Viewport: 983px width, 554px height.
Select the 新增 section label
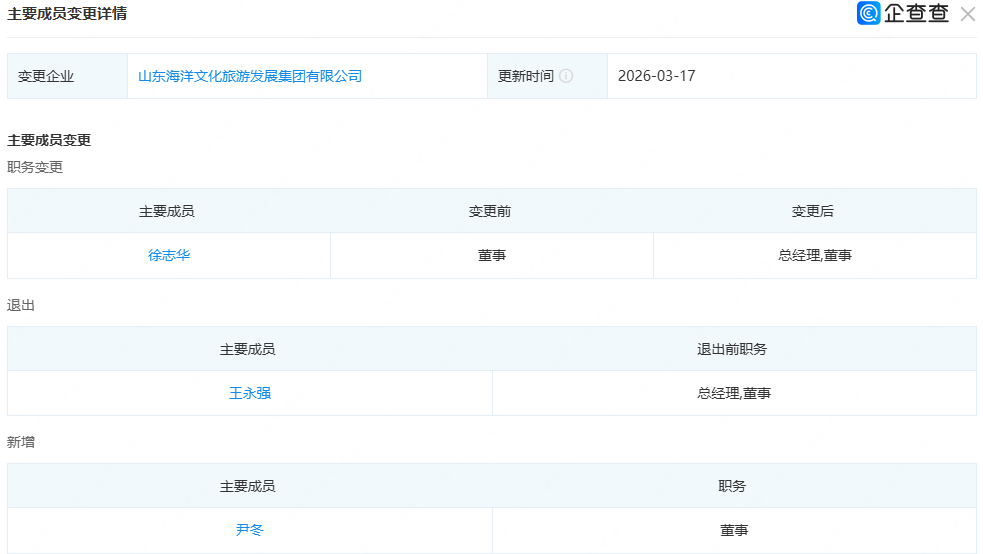pos(21,441)
